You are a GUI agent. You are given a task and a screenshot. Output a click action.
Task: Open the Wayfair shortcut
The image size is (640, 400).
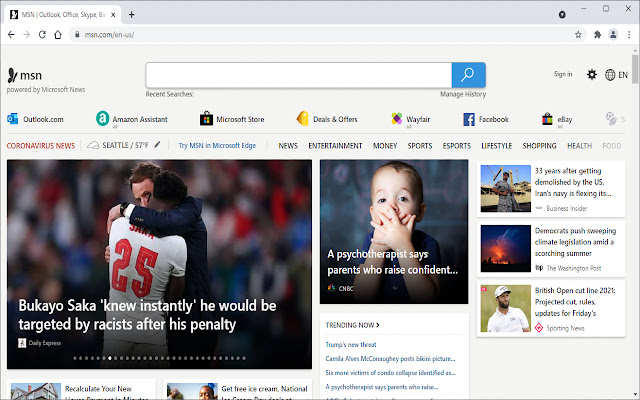click(411, 119)
